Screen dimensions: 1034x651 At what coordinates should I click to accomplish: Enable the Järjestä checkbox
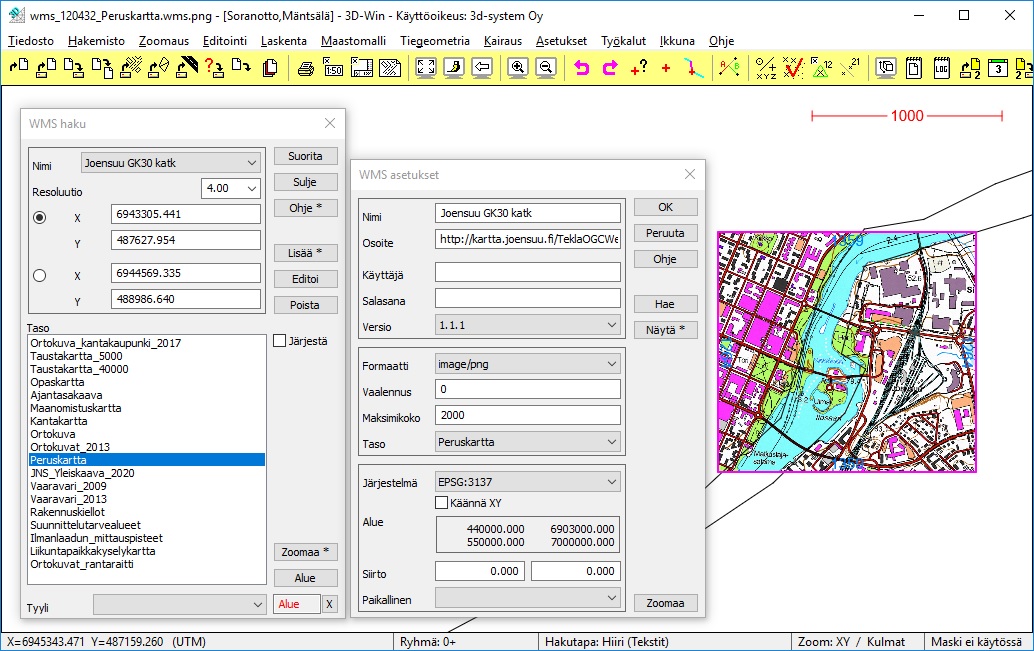[x=280, y=341]
